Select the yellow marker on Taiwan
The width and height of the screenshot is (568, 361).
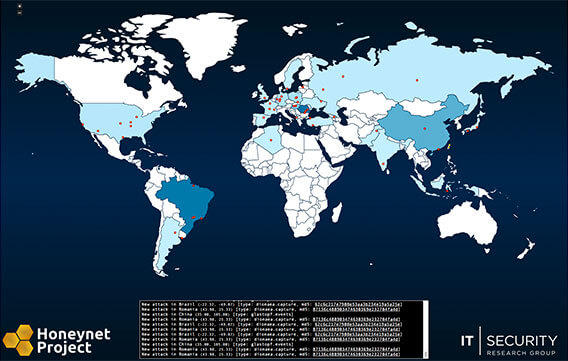[x=450, y=146]
